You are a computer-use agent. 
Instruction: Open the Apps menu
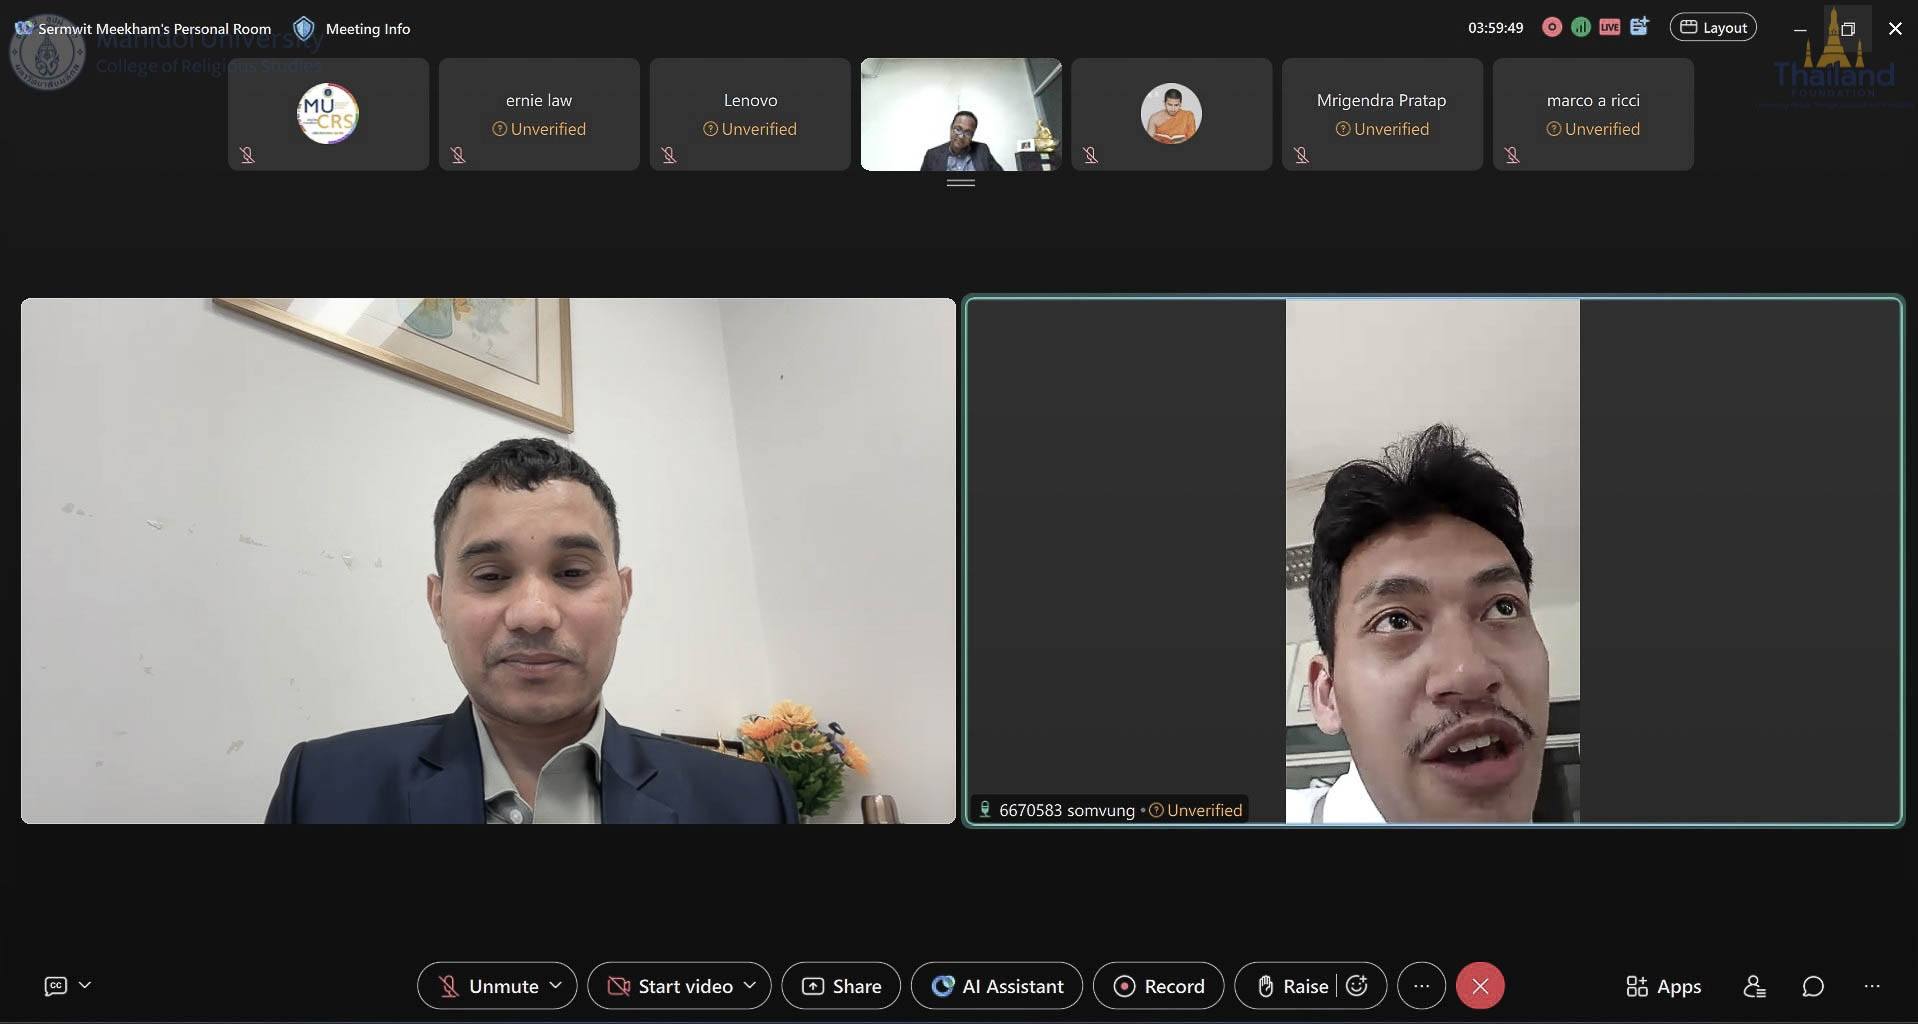[1663, 987]
